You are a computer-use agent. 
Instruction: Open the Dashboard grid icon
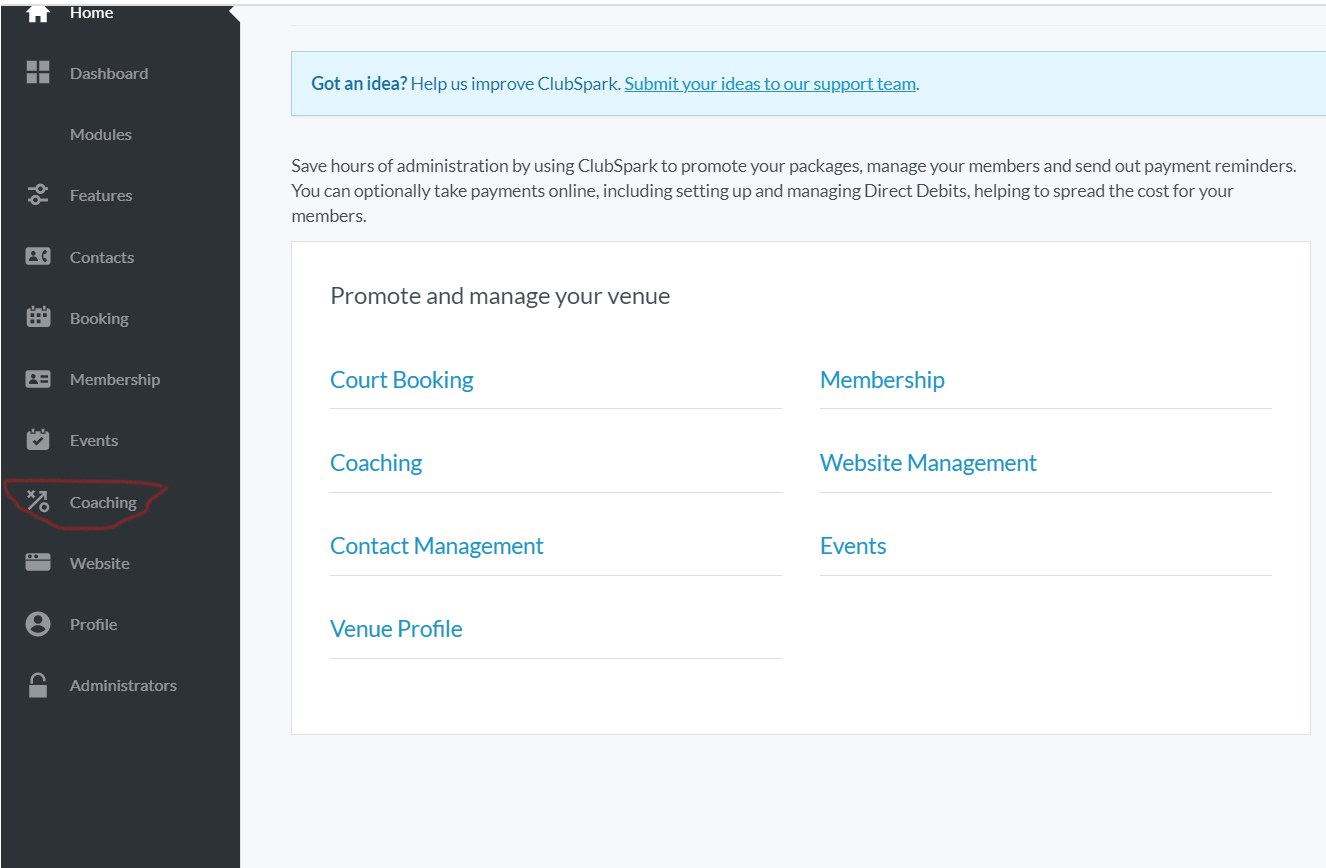point(37,72)
